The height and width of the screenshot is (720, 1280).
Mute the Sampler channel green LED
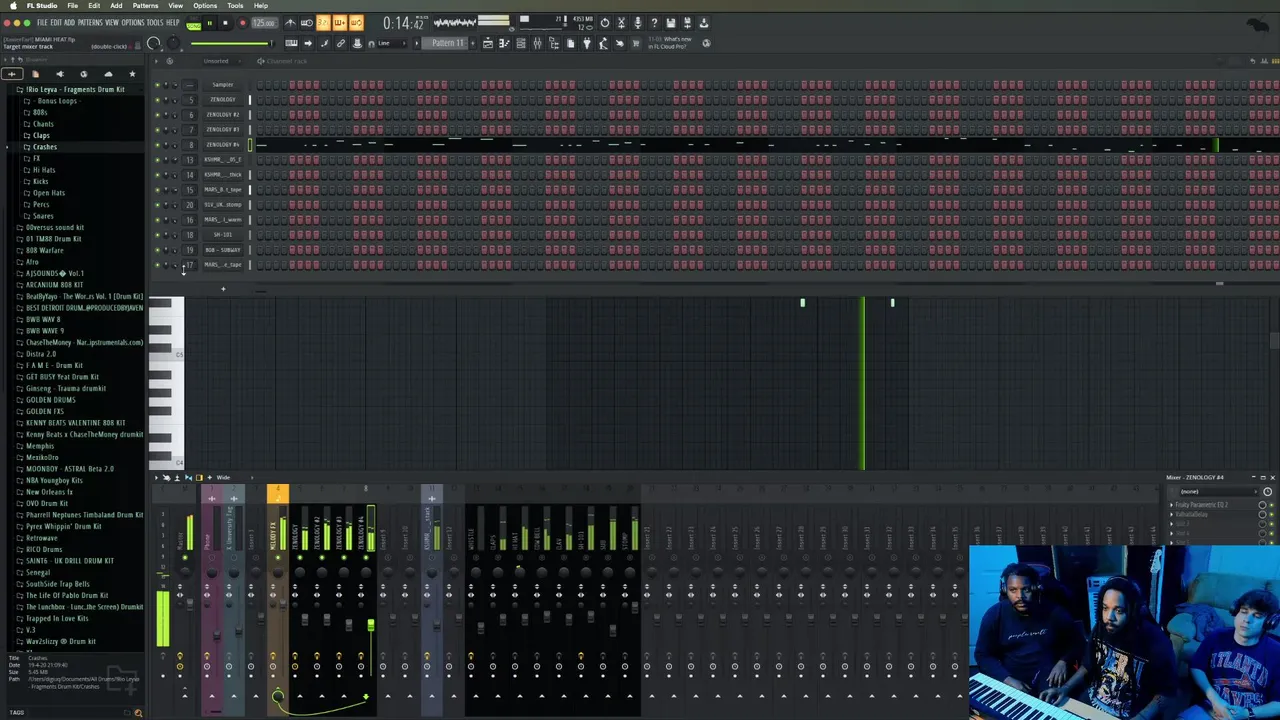click(x=156, y=85)
